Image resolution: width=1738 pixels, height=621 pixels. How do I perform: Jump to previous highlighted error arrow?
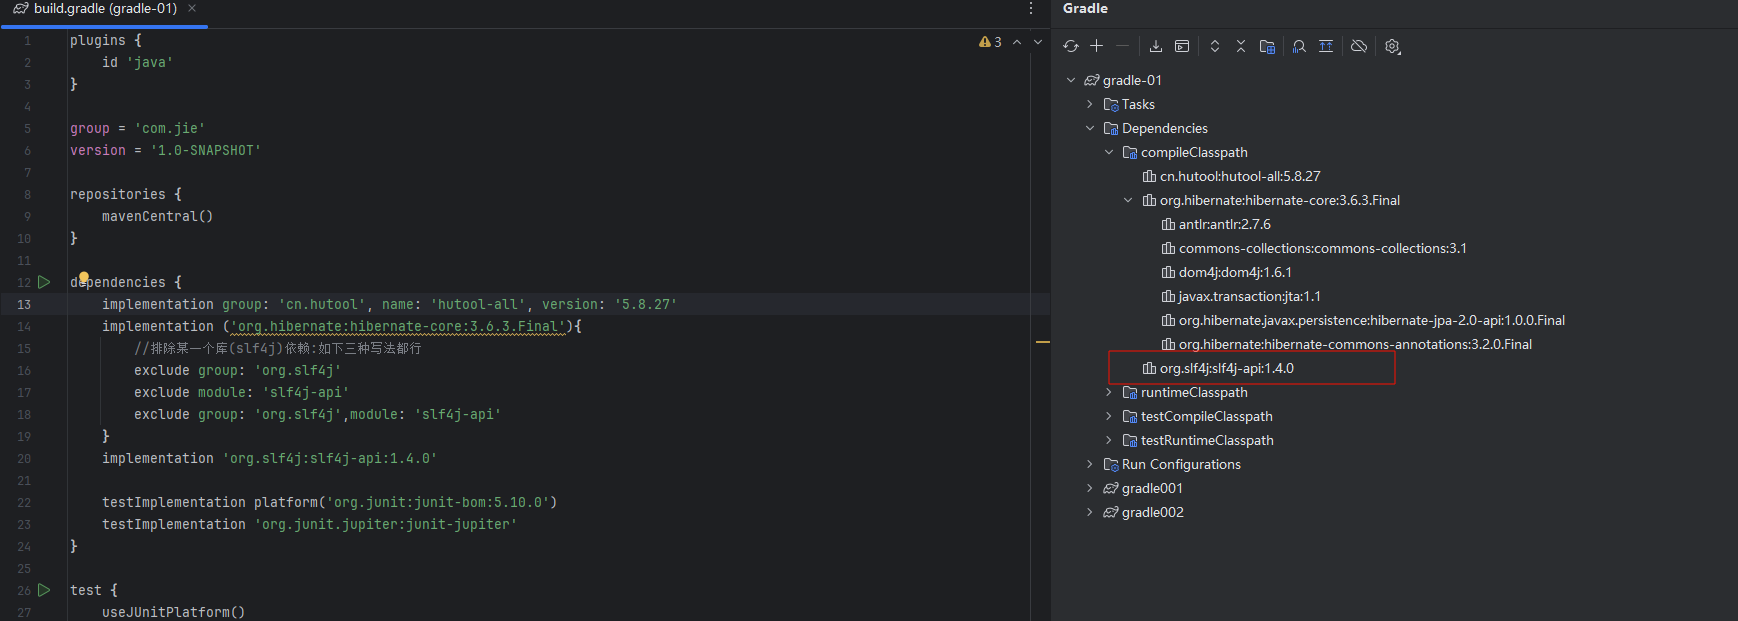pyautogui.click(x=1017, y=42)
